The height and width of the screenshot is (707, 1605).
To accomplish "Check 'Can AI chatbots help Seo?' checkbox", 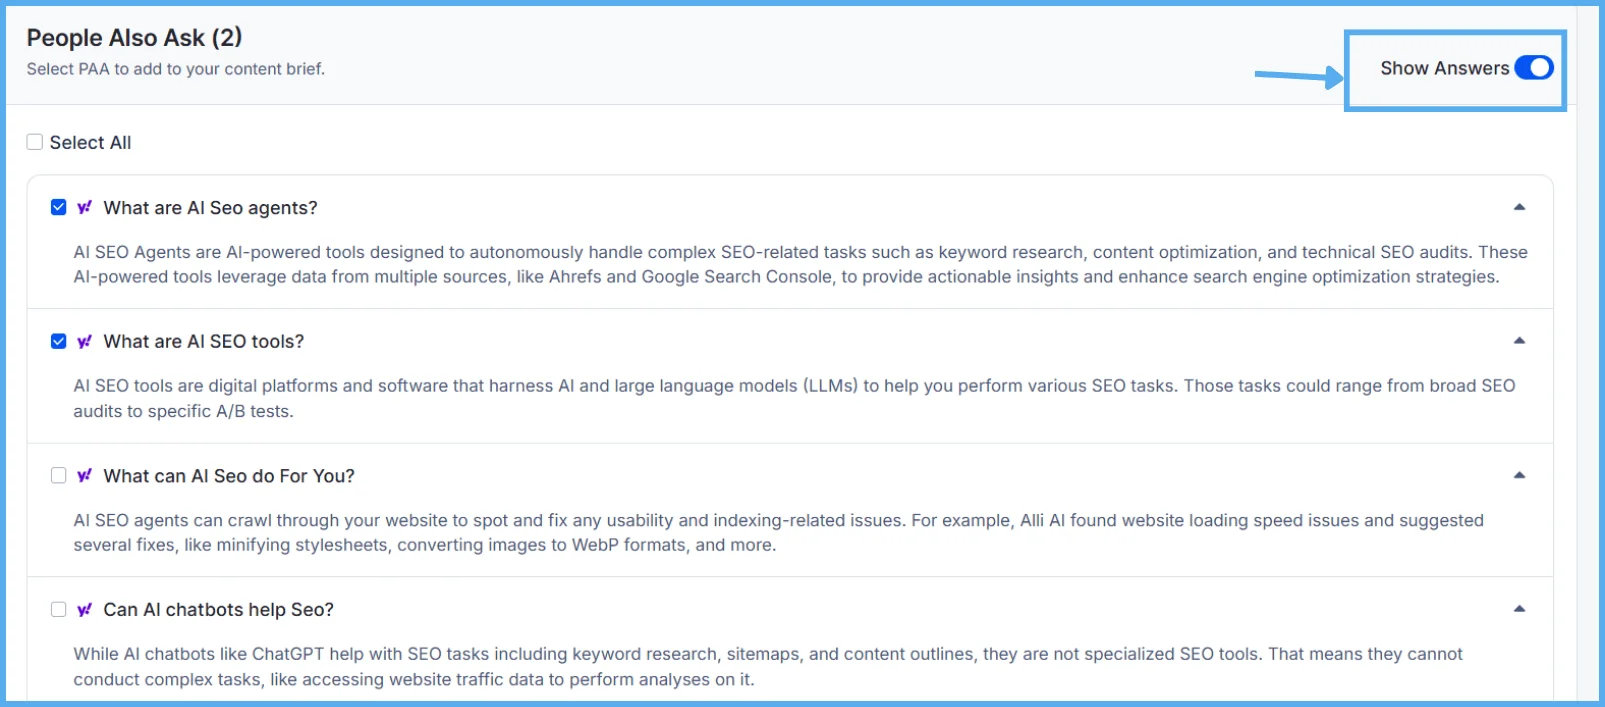I will (59, 609).
